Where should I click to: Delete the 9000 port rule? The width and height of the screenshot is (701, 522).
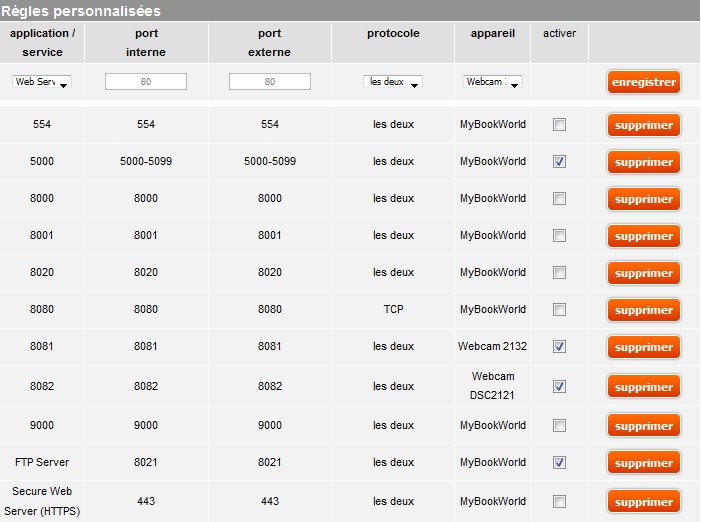[x=643, y=426]
